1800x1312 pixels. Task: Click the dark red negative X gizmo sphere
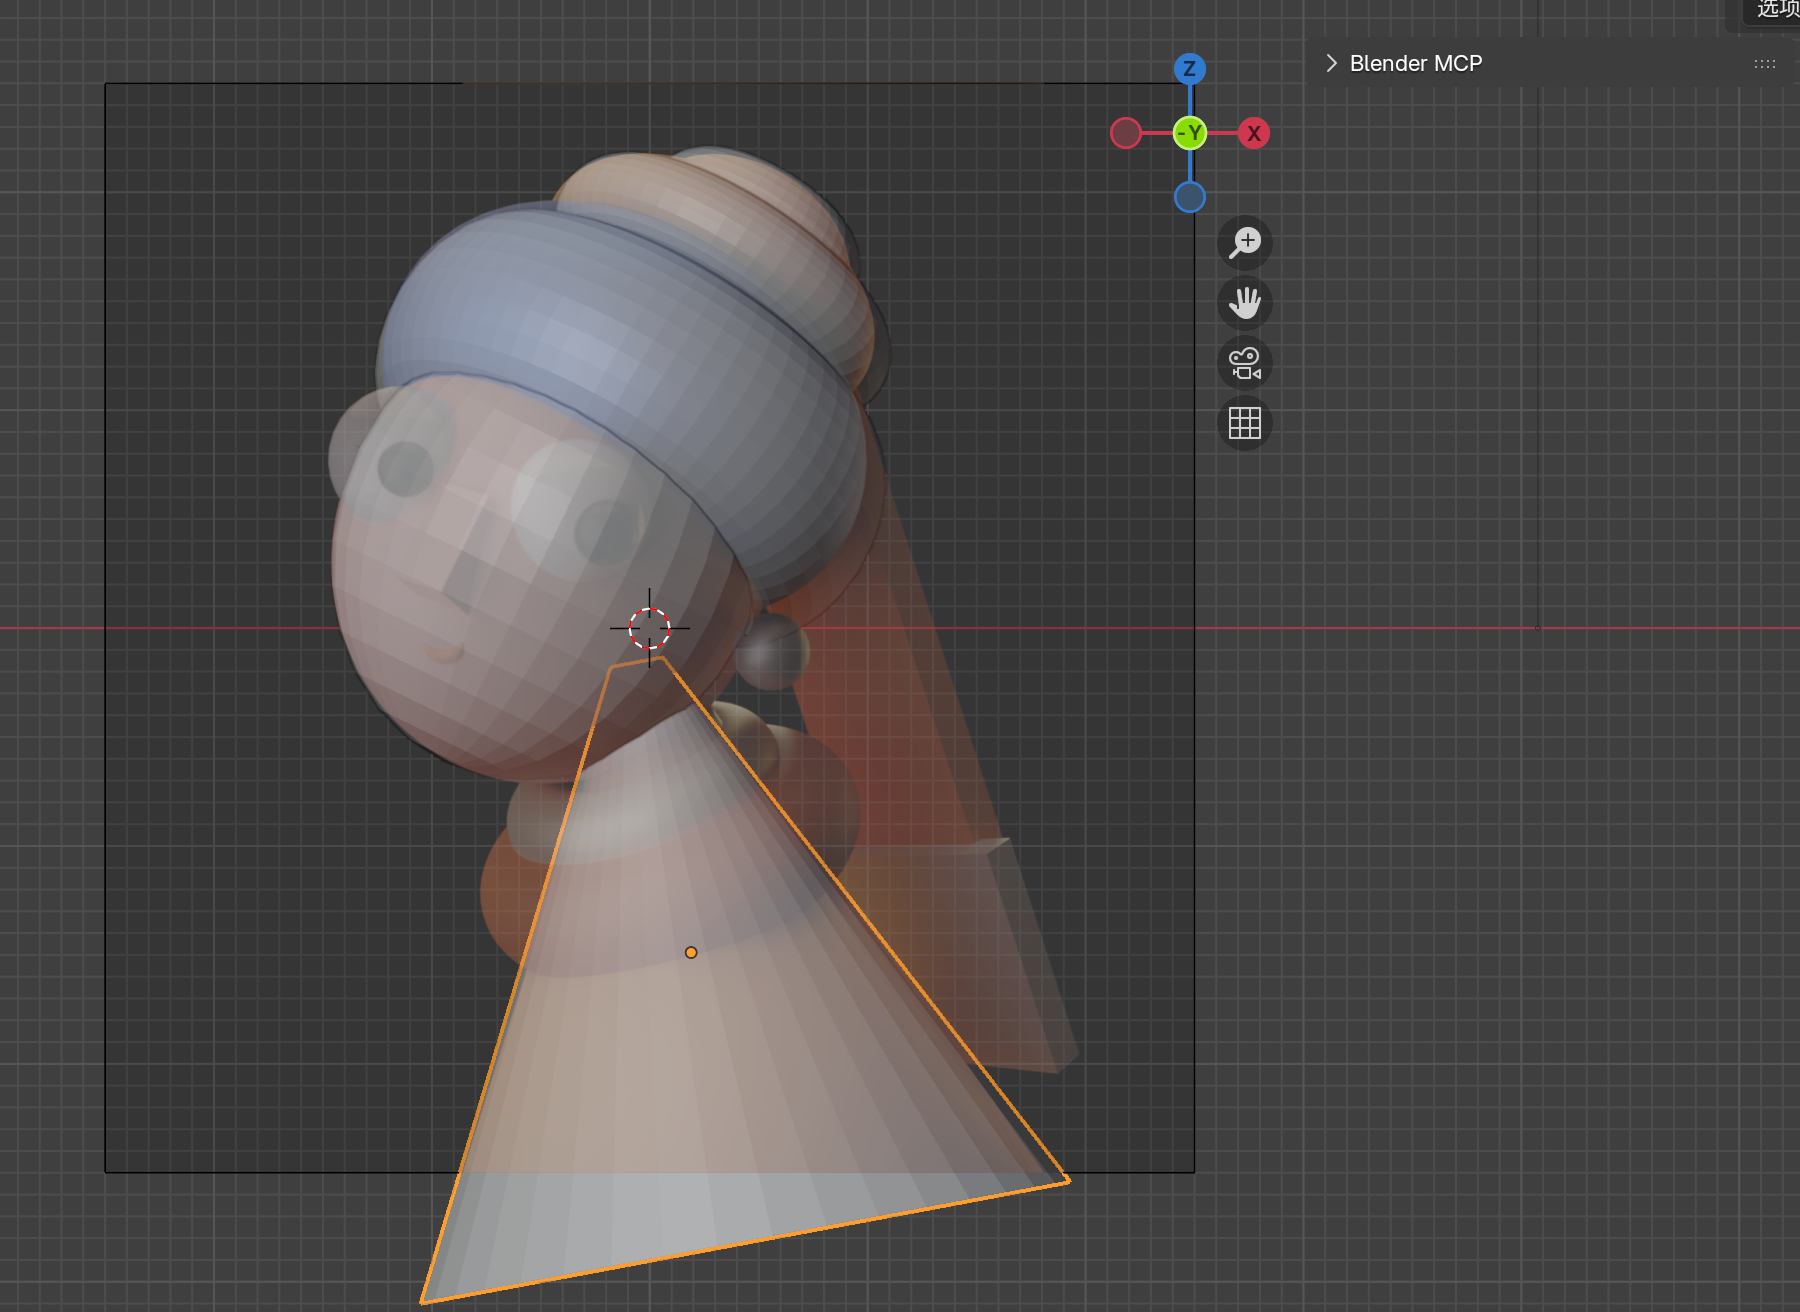(1126, 131)
